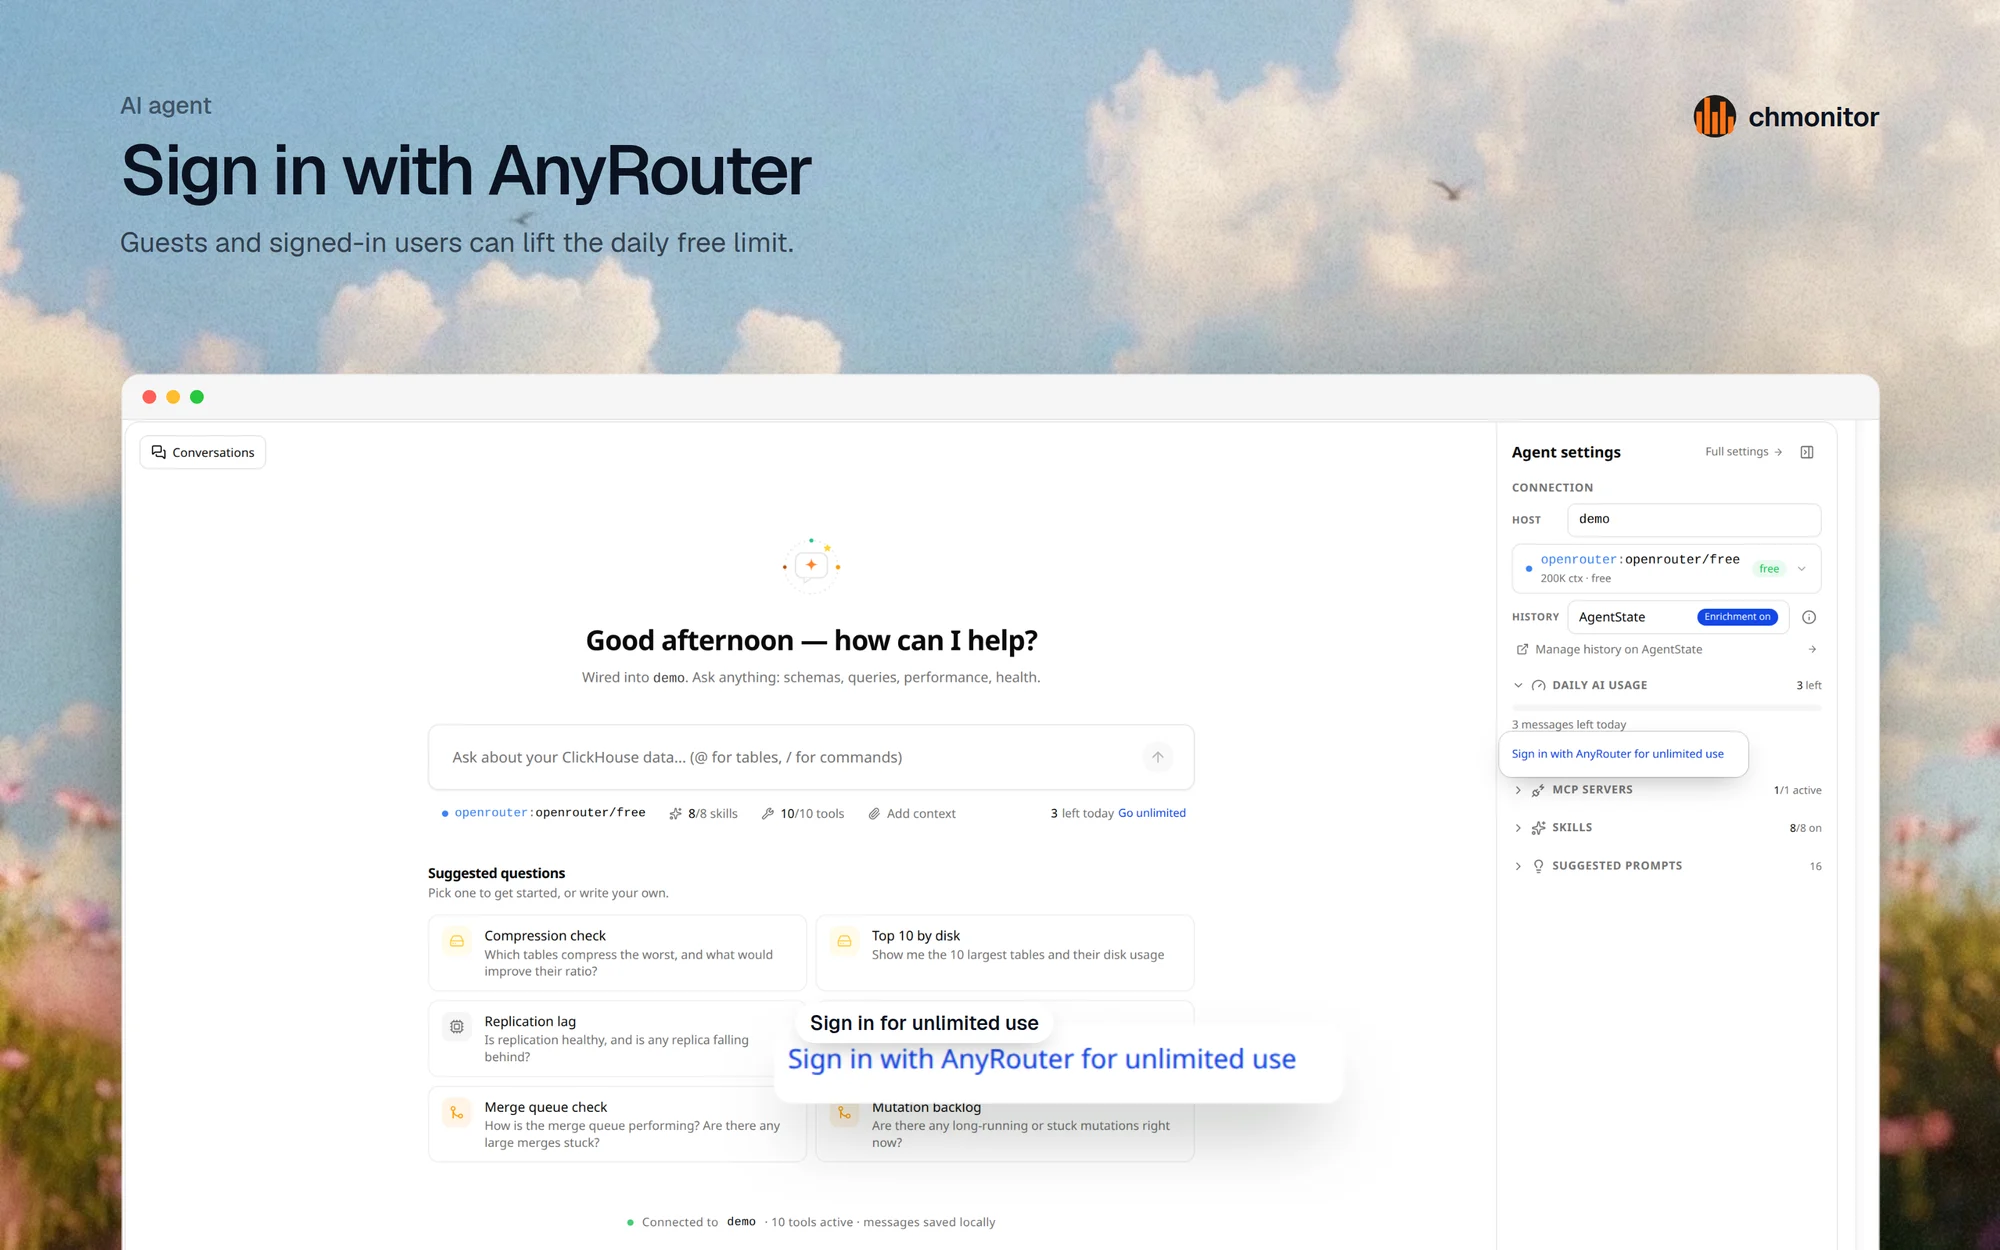
Task: Click the send arrow in the chat input
Action: click(1157, 757)
